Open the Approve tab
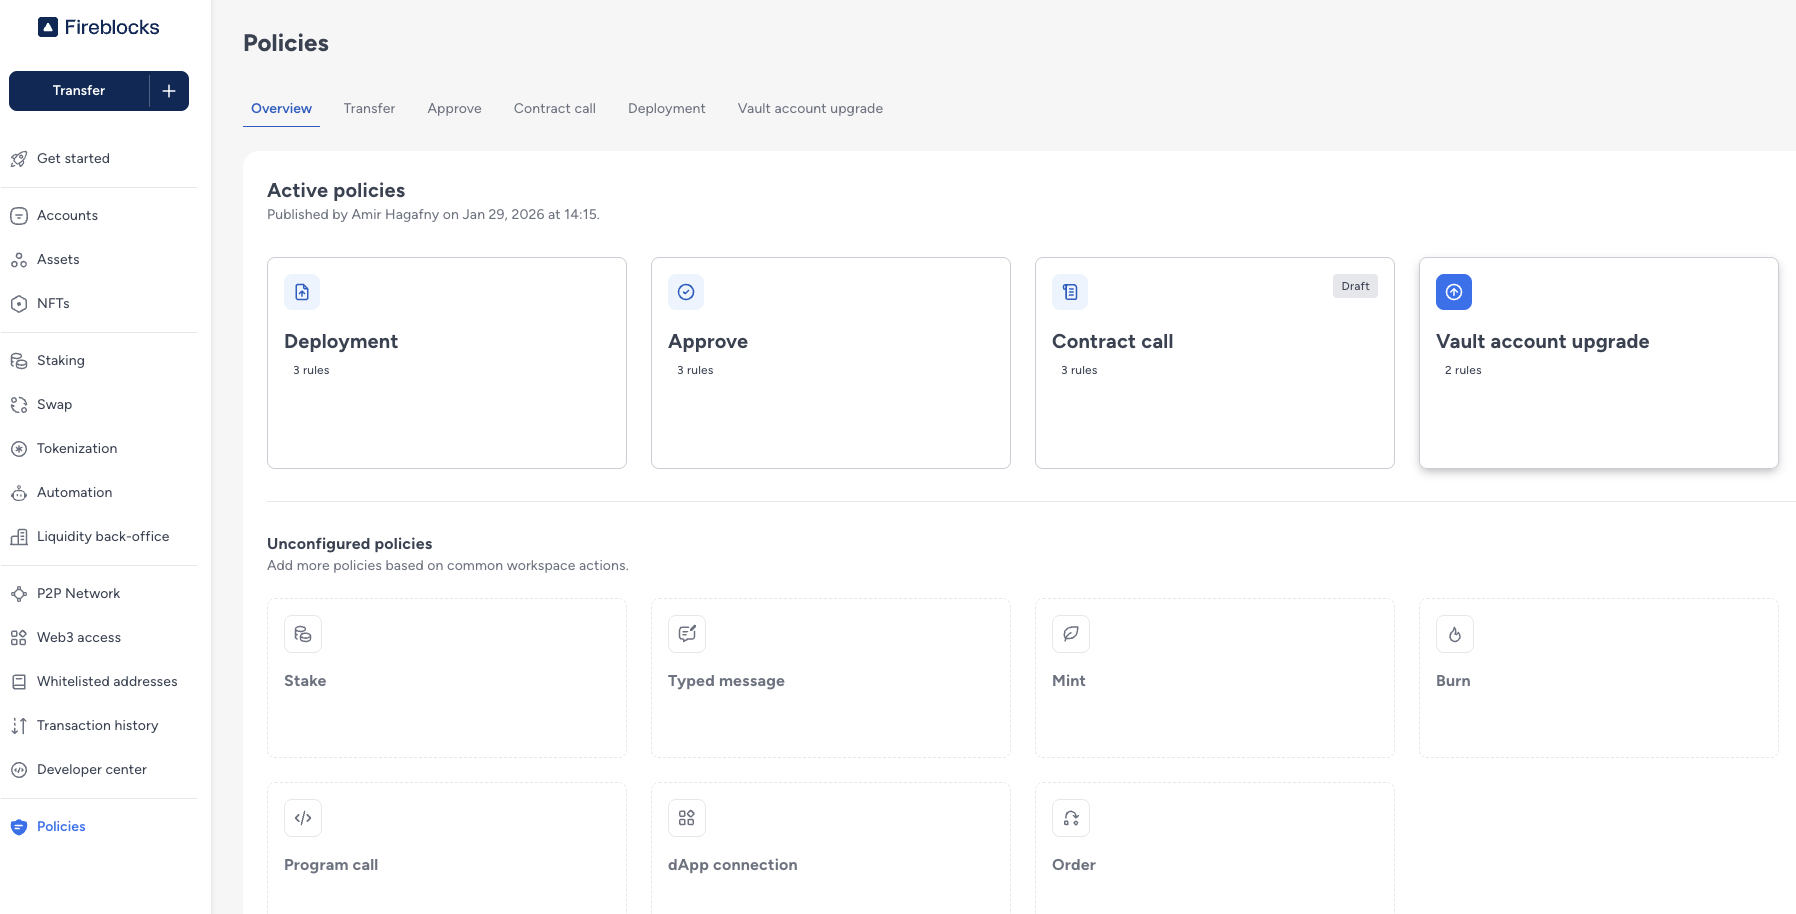 point(454,108)
